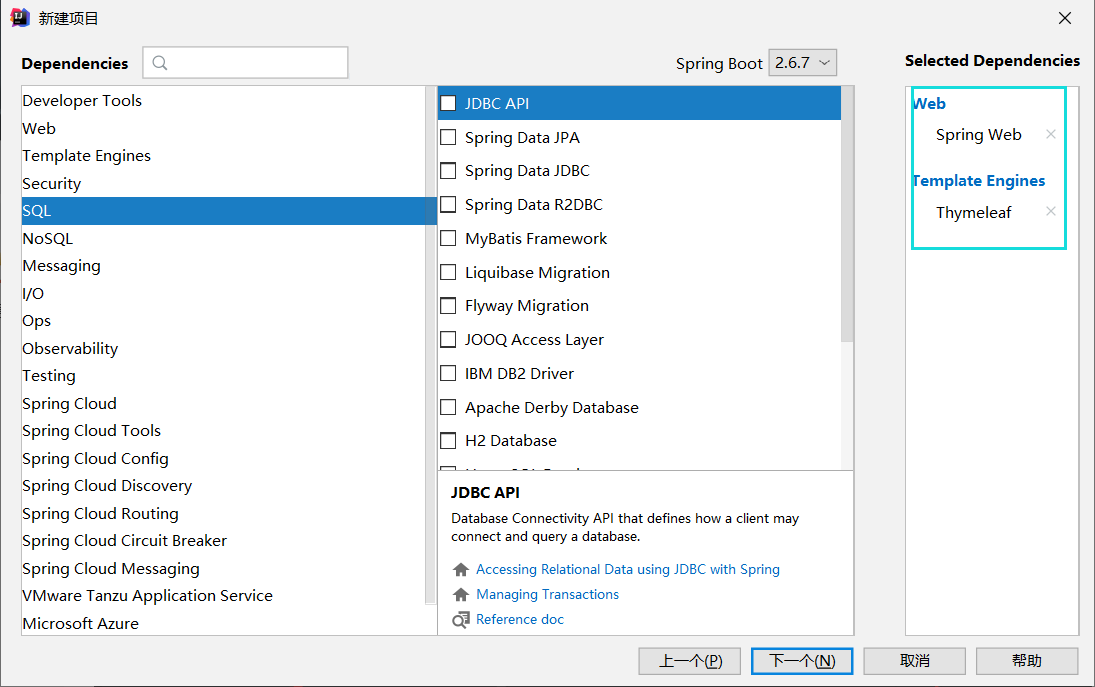Choose the Spring Cloud Routing category
The image size is (1095, 687).
point(100,513)
